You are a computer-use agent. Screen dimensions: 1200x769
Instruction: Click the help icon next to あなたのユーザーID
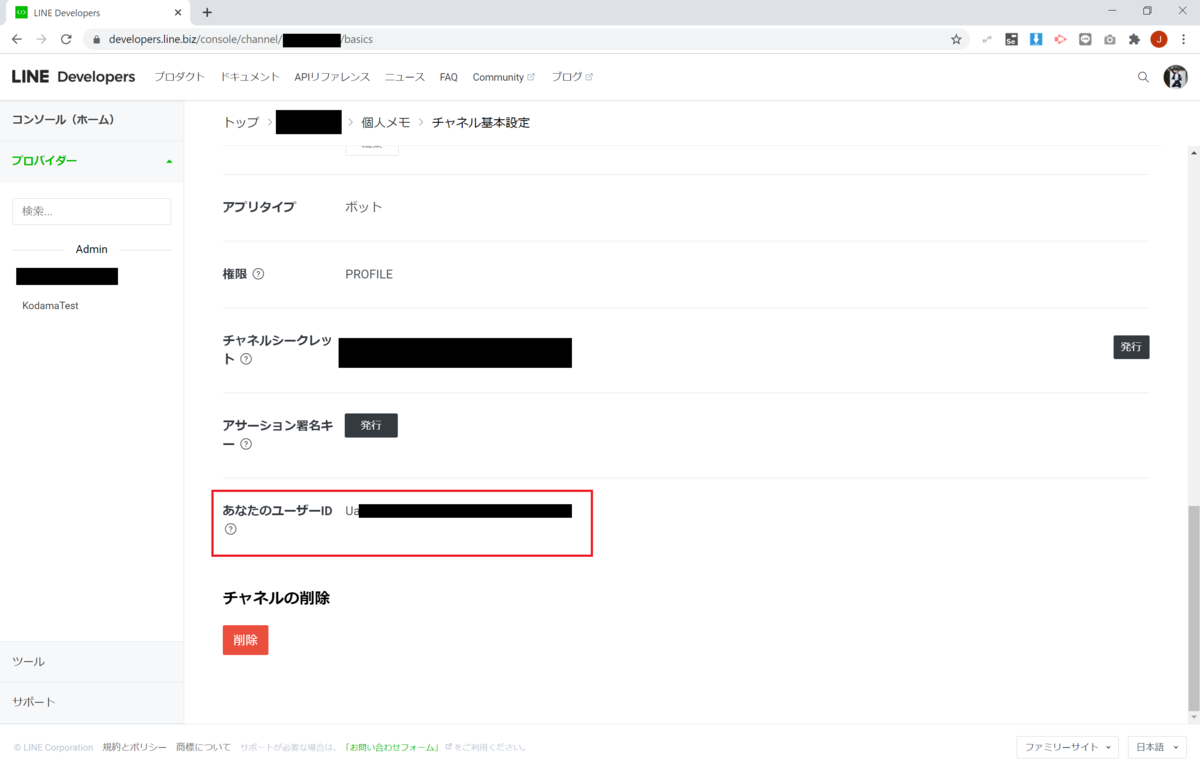pyautogui.click(x=231, y=530)
